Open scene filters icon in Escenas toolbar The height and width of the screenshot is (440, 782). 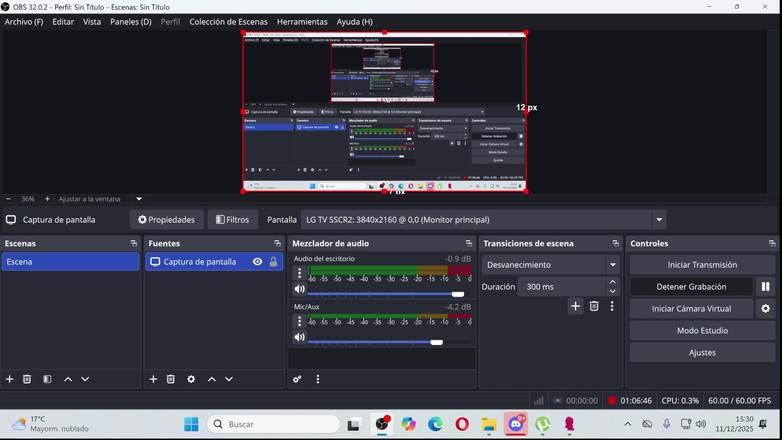coord(47,379)
